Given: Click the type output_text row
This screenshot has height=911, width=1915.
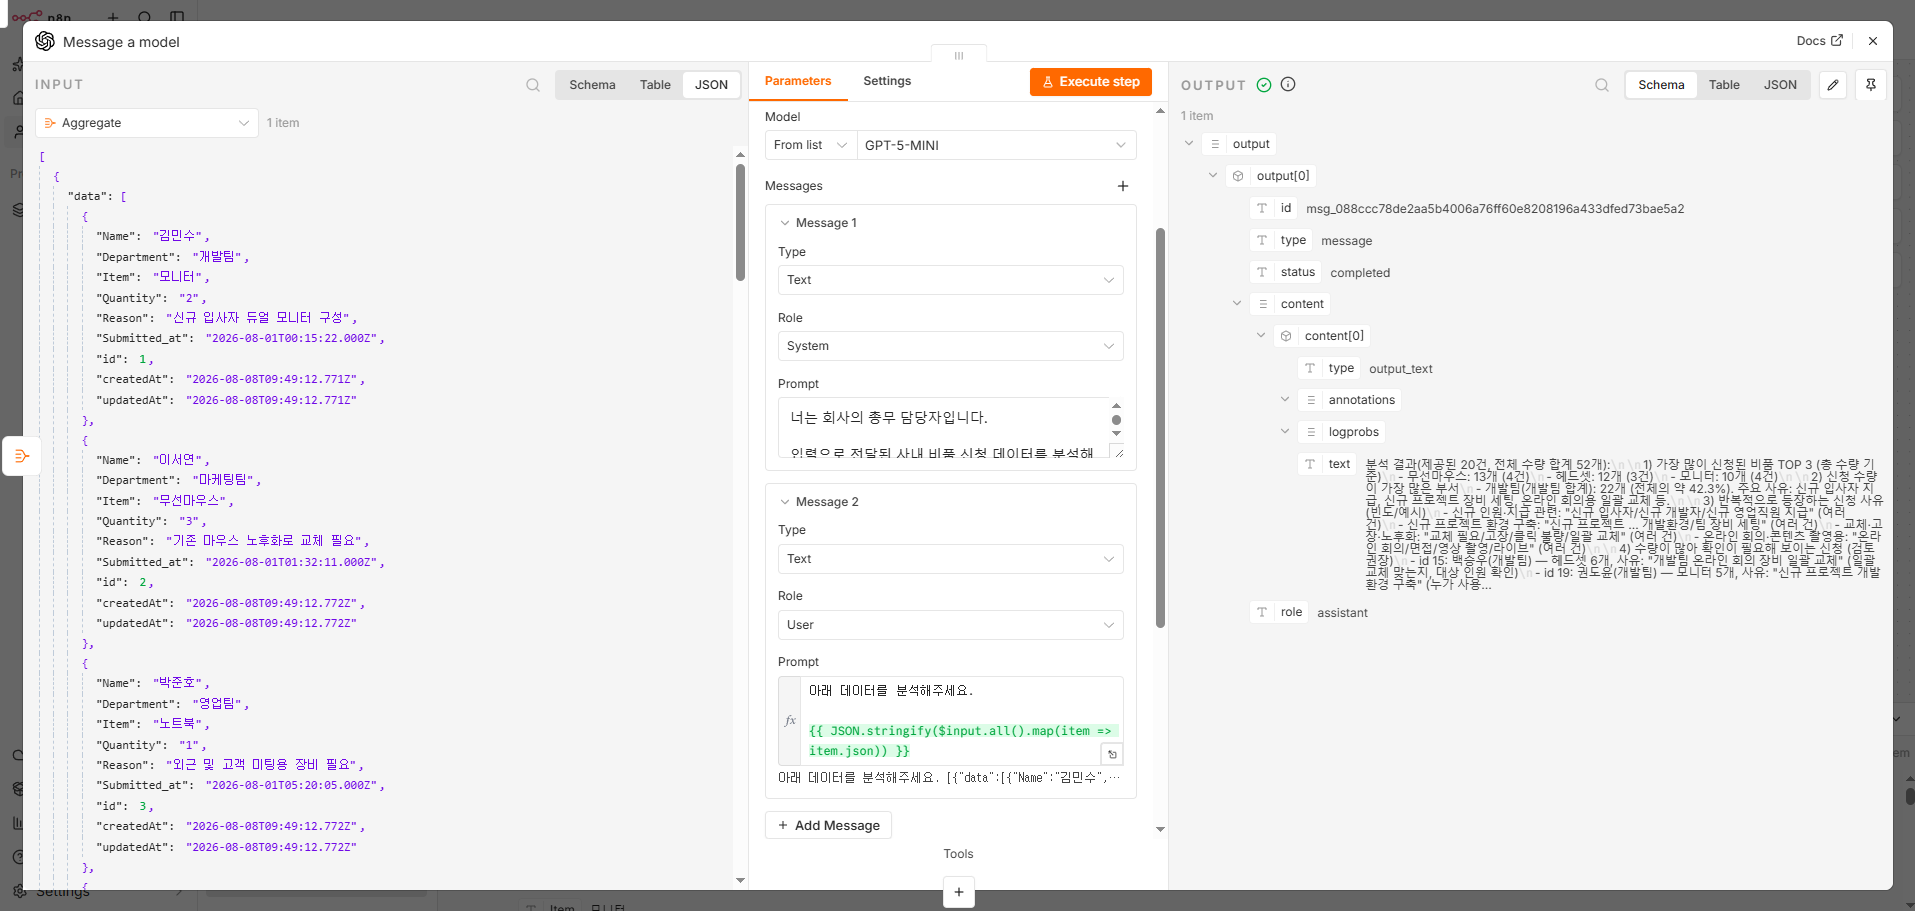Looking at the screenshot, I should 1366,368.
